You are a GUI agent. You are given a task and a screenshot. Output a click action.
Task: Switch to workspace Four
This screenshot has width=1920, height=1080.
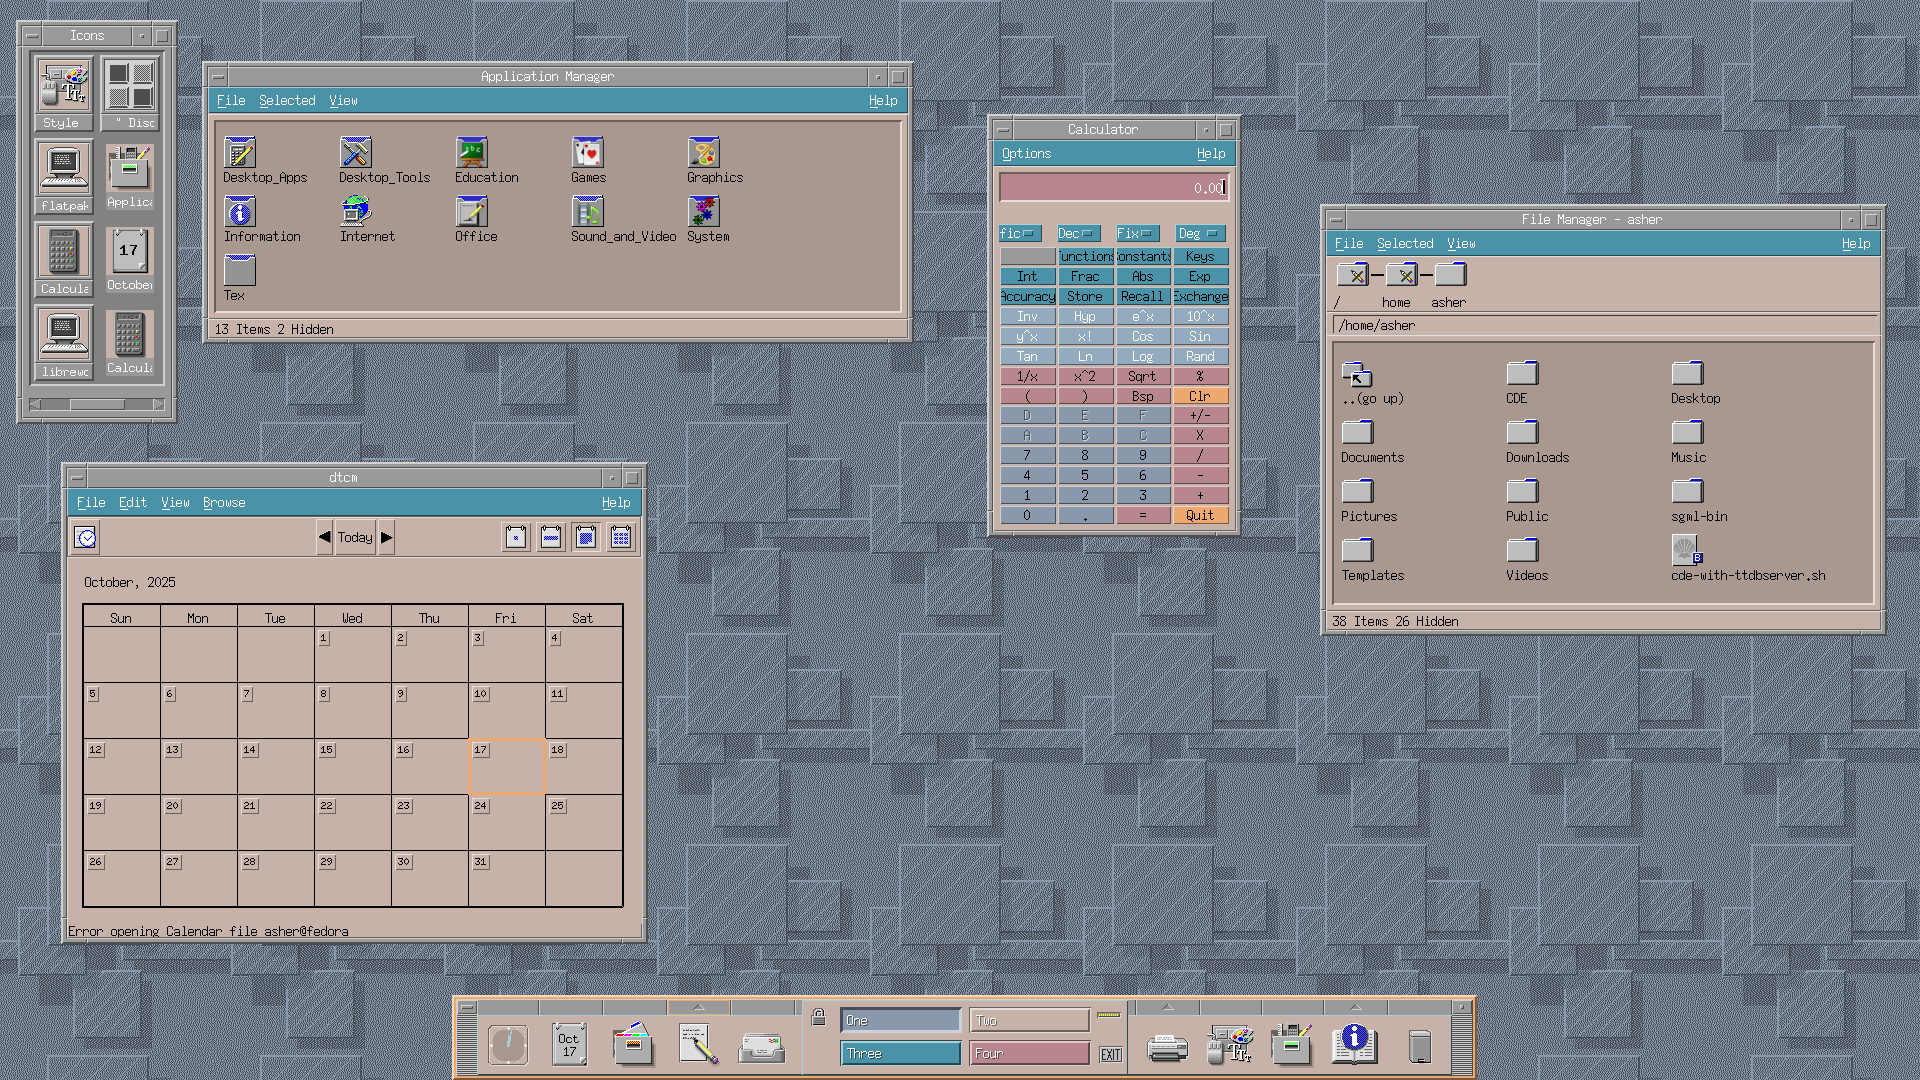pos(1029,1053)
